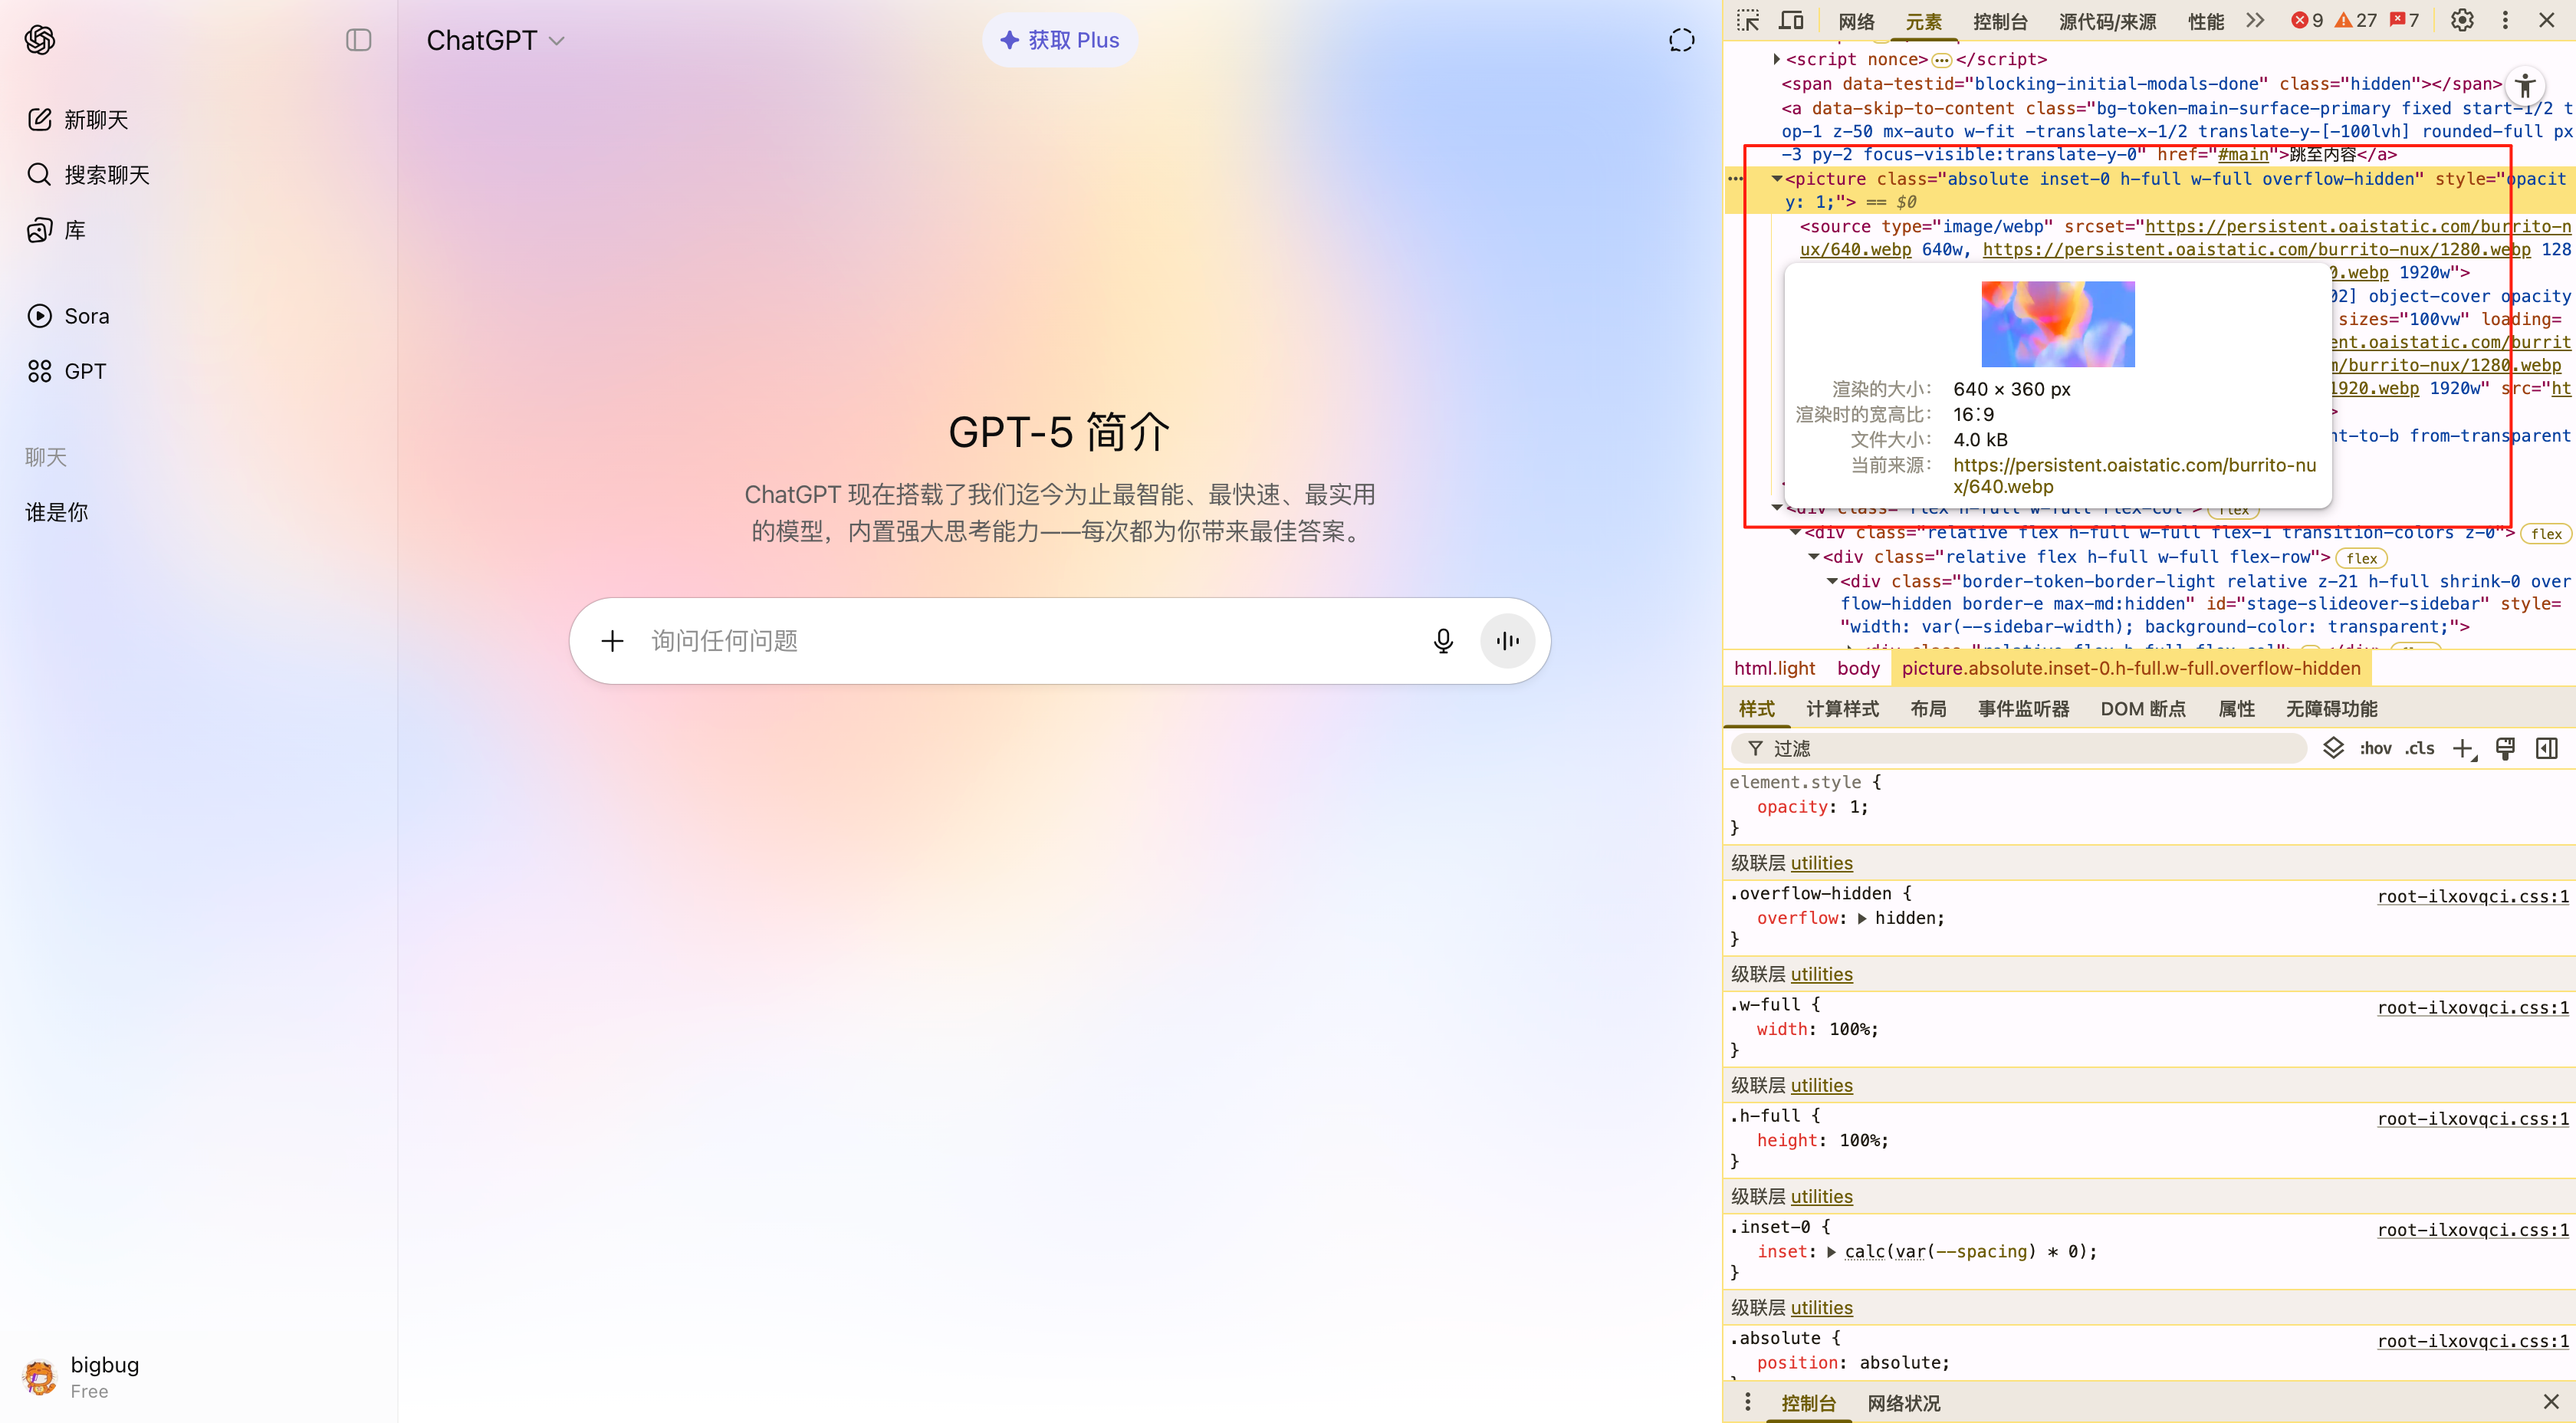
Task: Toggle the flex overlay badge on the div
Action: click(2362, 557)
